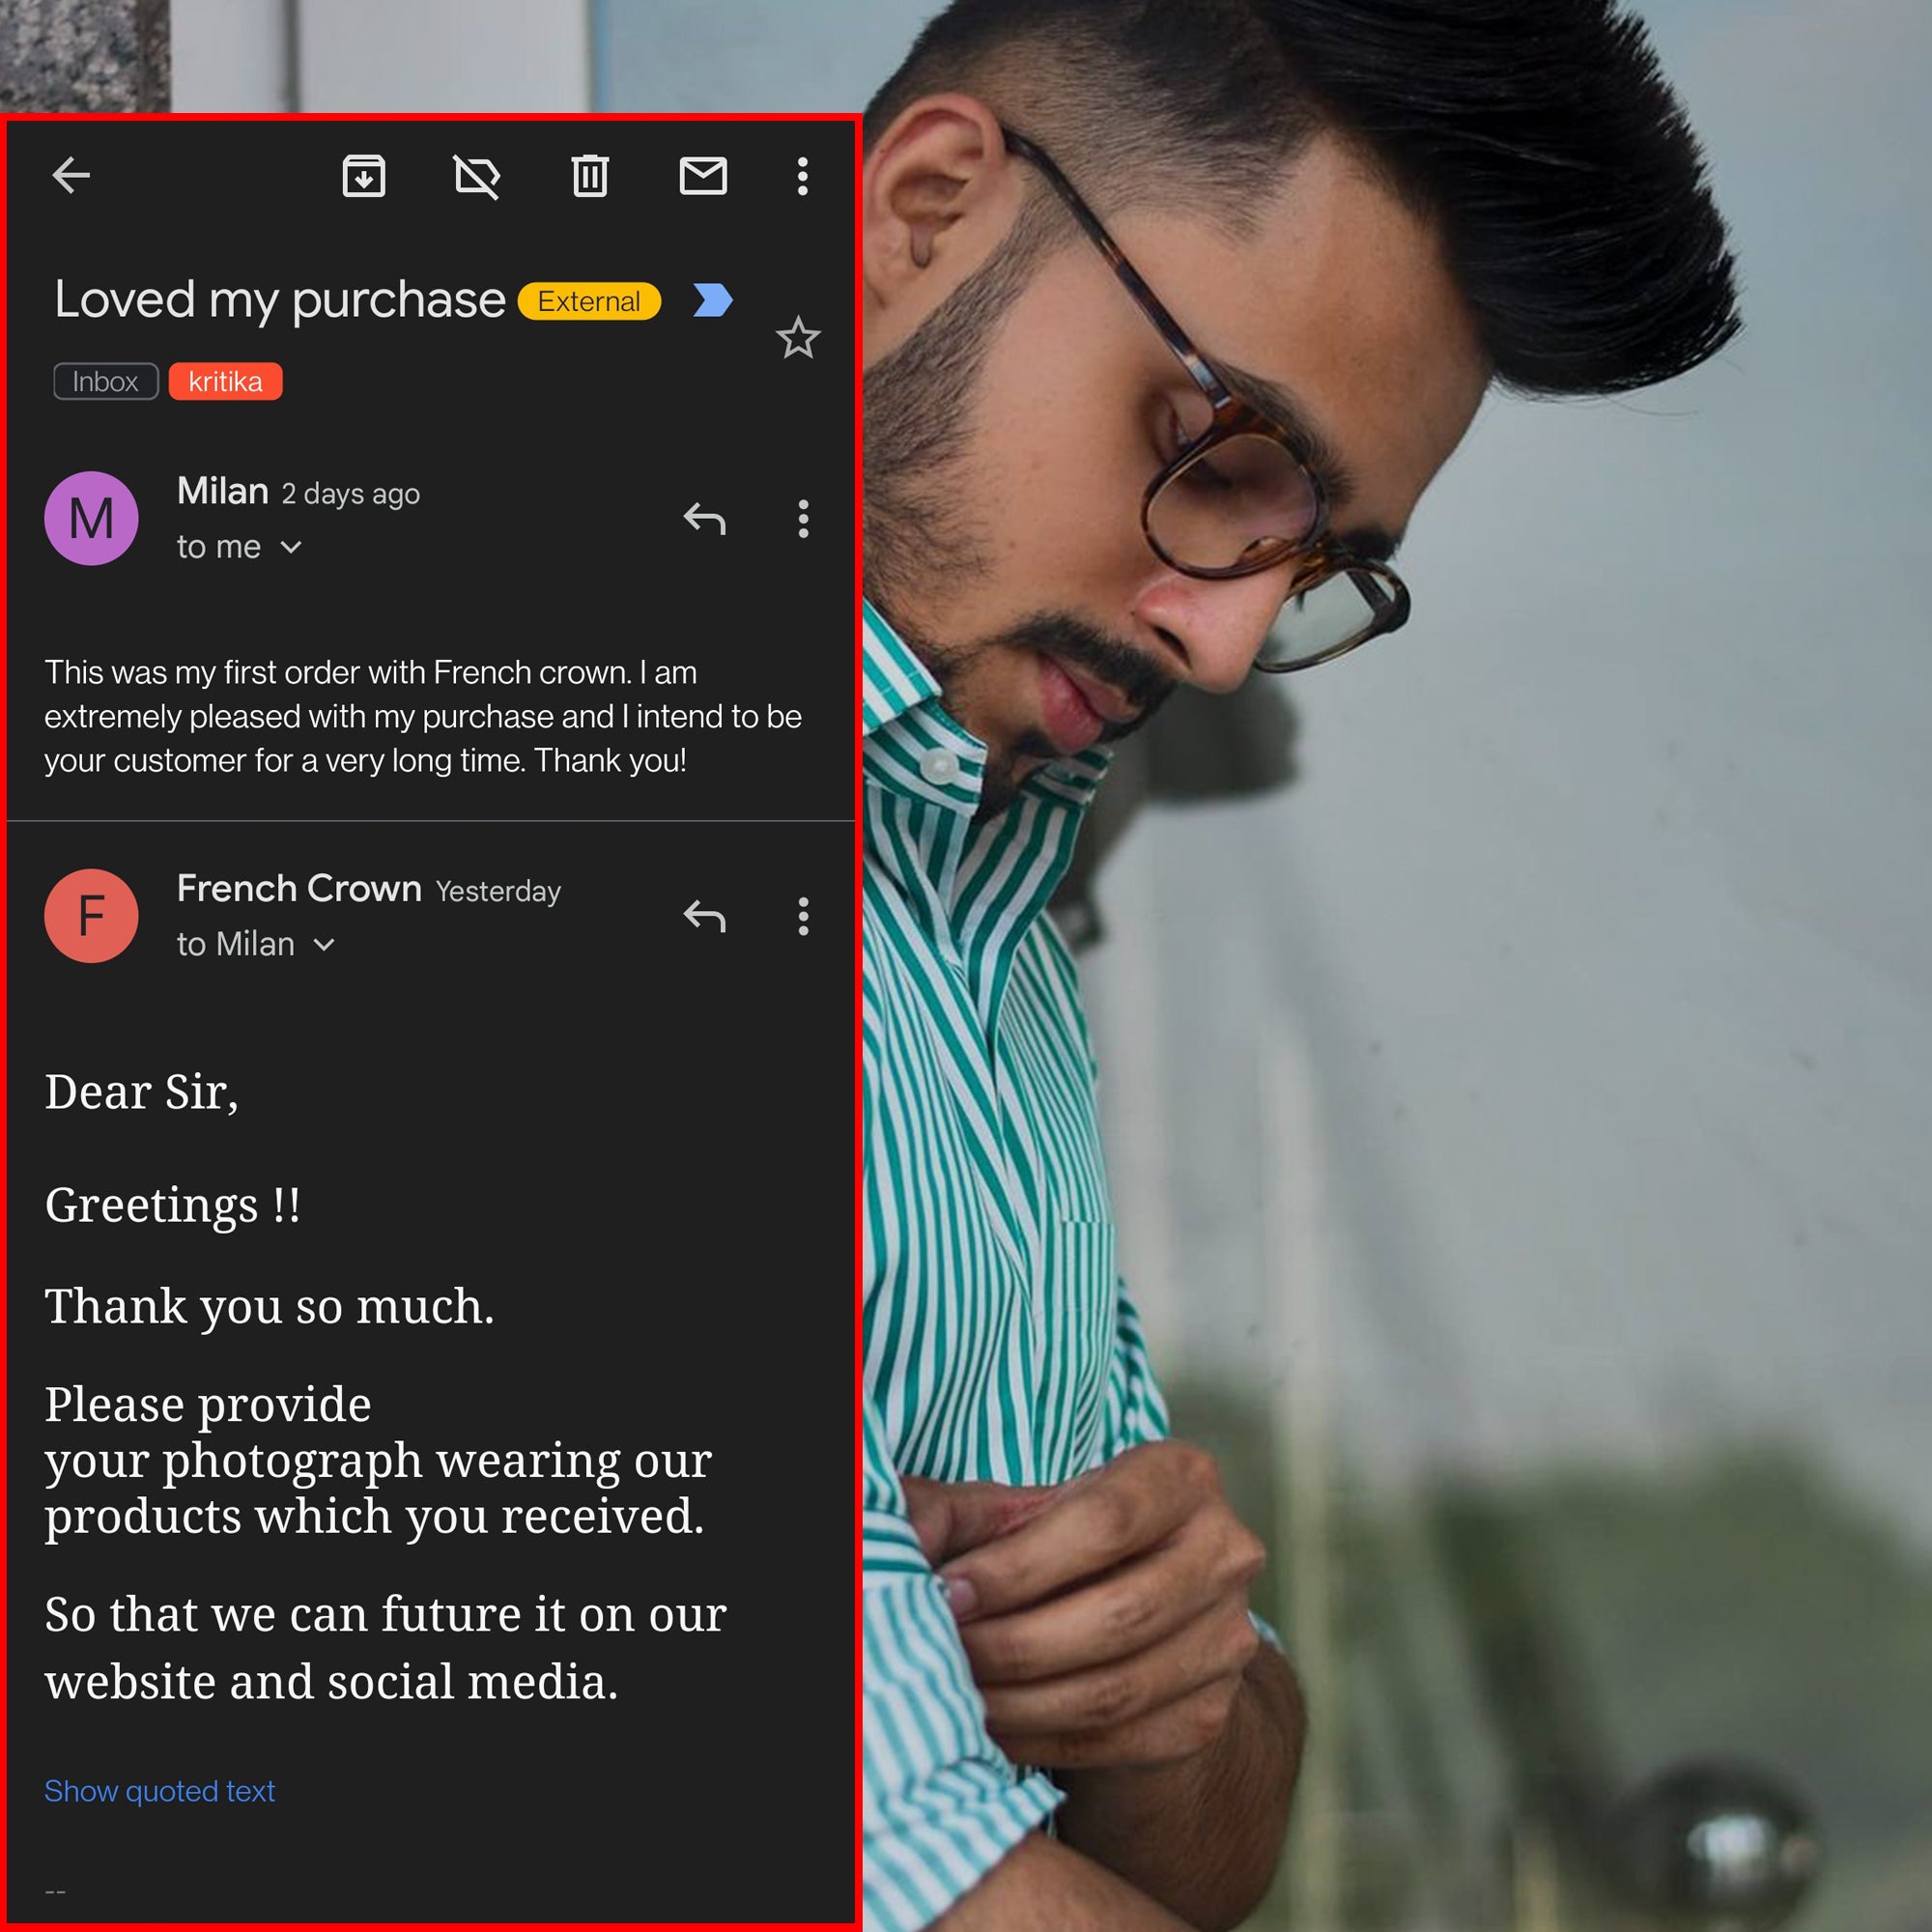Open the top toolbar overflow menu
Image resolution: width=1932 pixels, height=1932 pixels.
click(802, 176)
